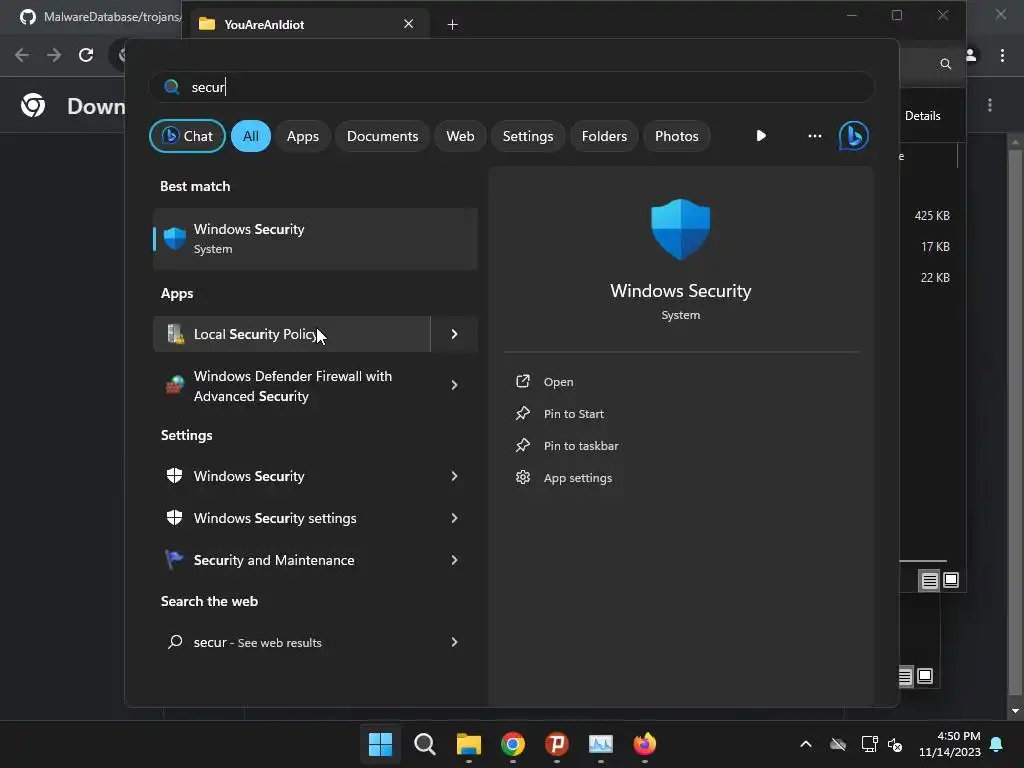
Task: Reload the Chrome page
Action: click(86, 55)
